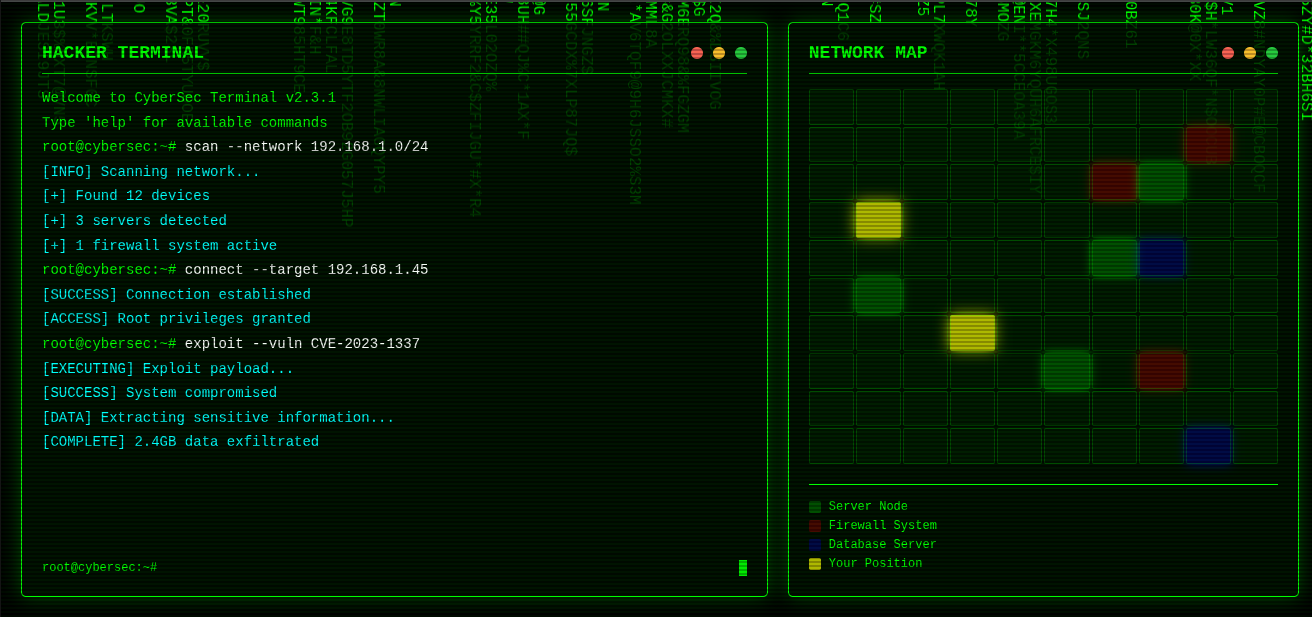Screen dimensions: 1312x617
Task: Click green server node left of blue database
Action: pos(1113,258)
